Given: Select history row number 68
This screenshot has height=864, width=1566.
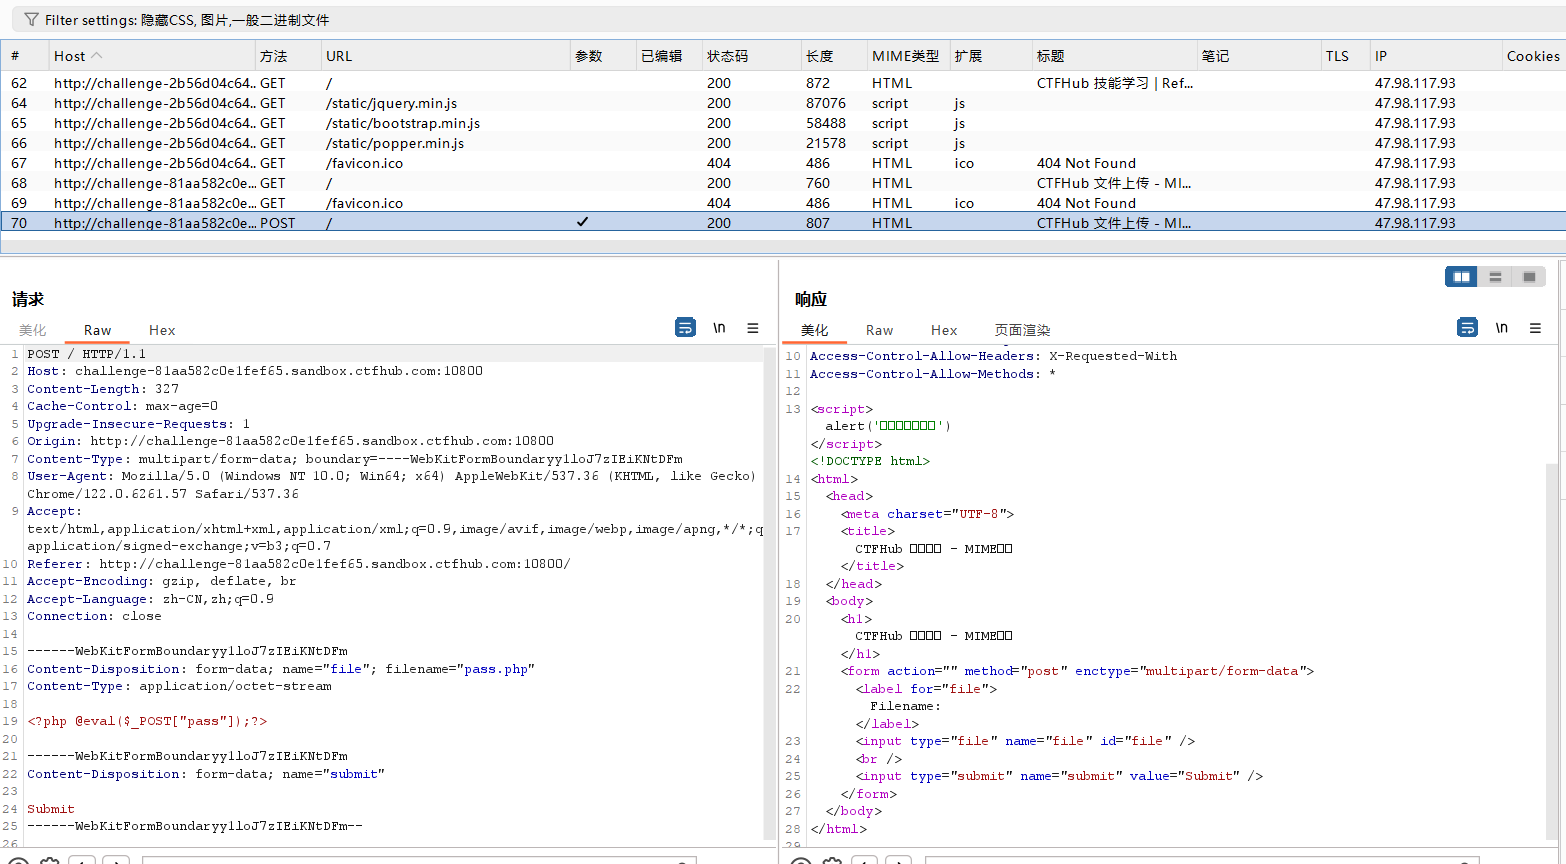Looking at the screenshot, I should (783, 183).
